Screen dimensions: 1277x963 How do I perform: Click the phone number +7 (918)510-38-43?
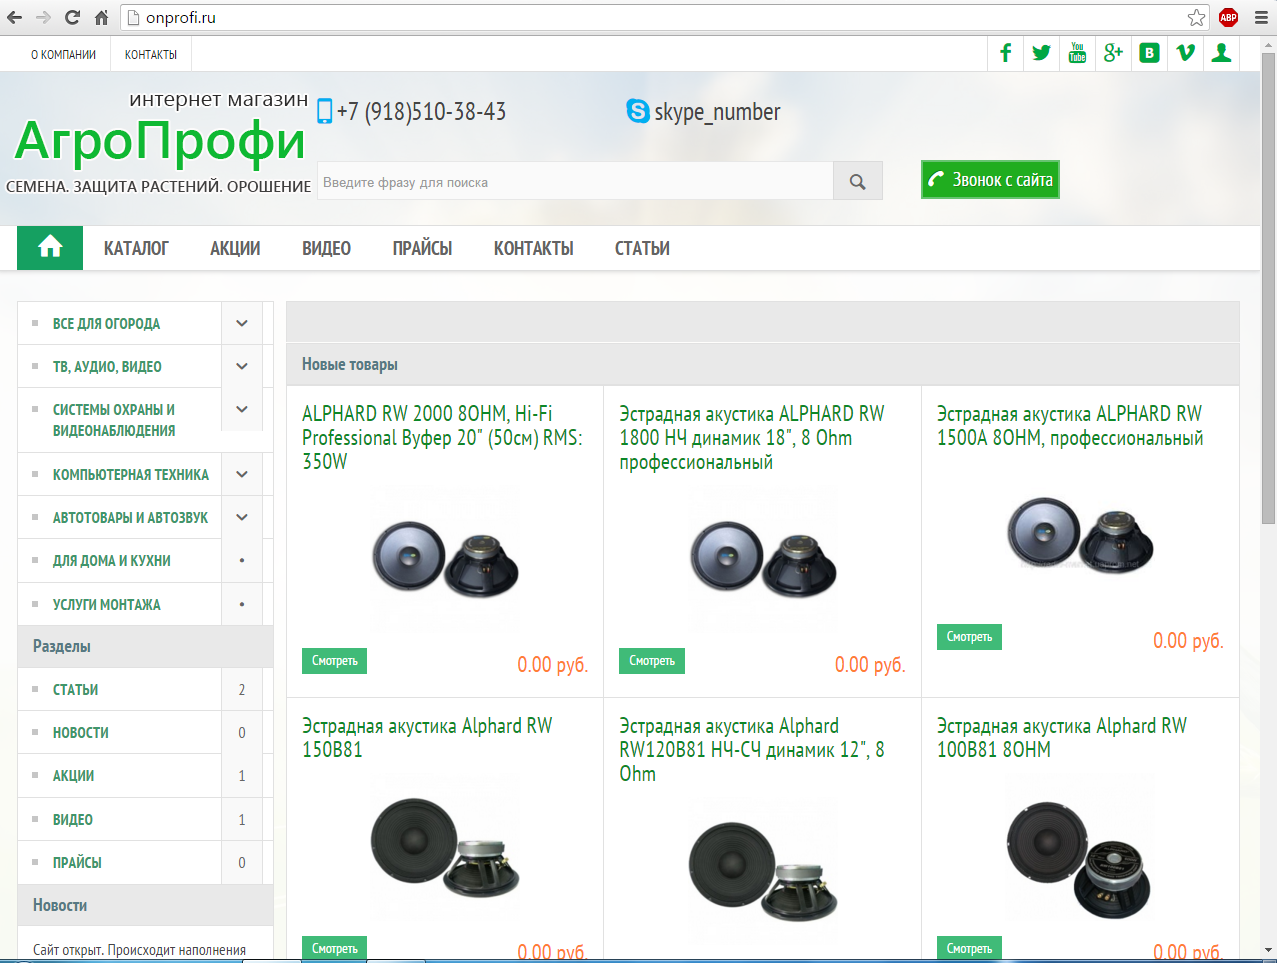pyautogui.click(x=421, y=111)
